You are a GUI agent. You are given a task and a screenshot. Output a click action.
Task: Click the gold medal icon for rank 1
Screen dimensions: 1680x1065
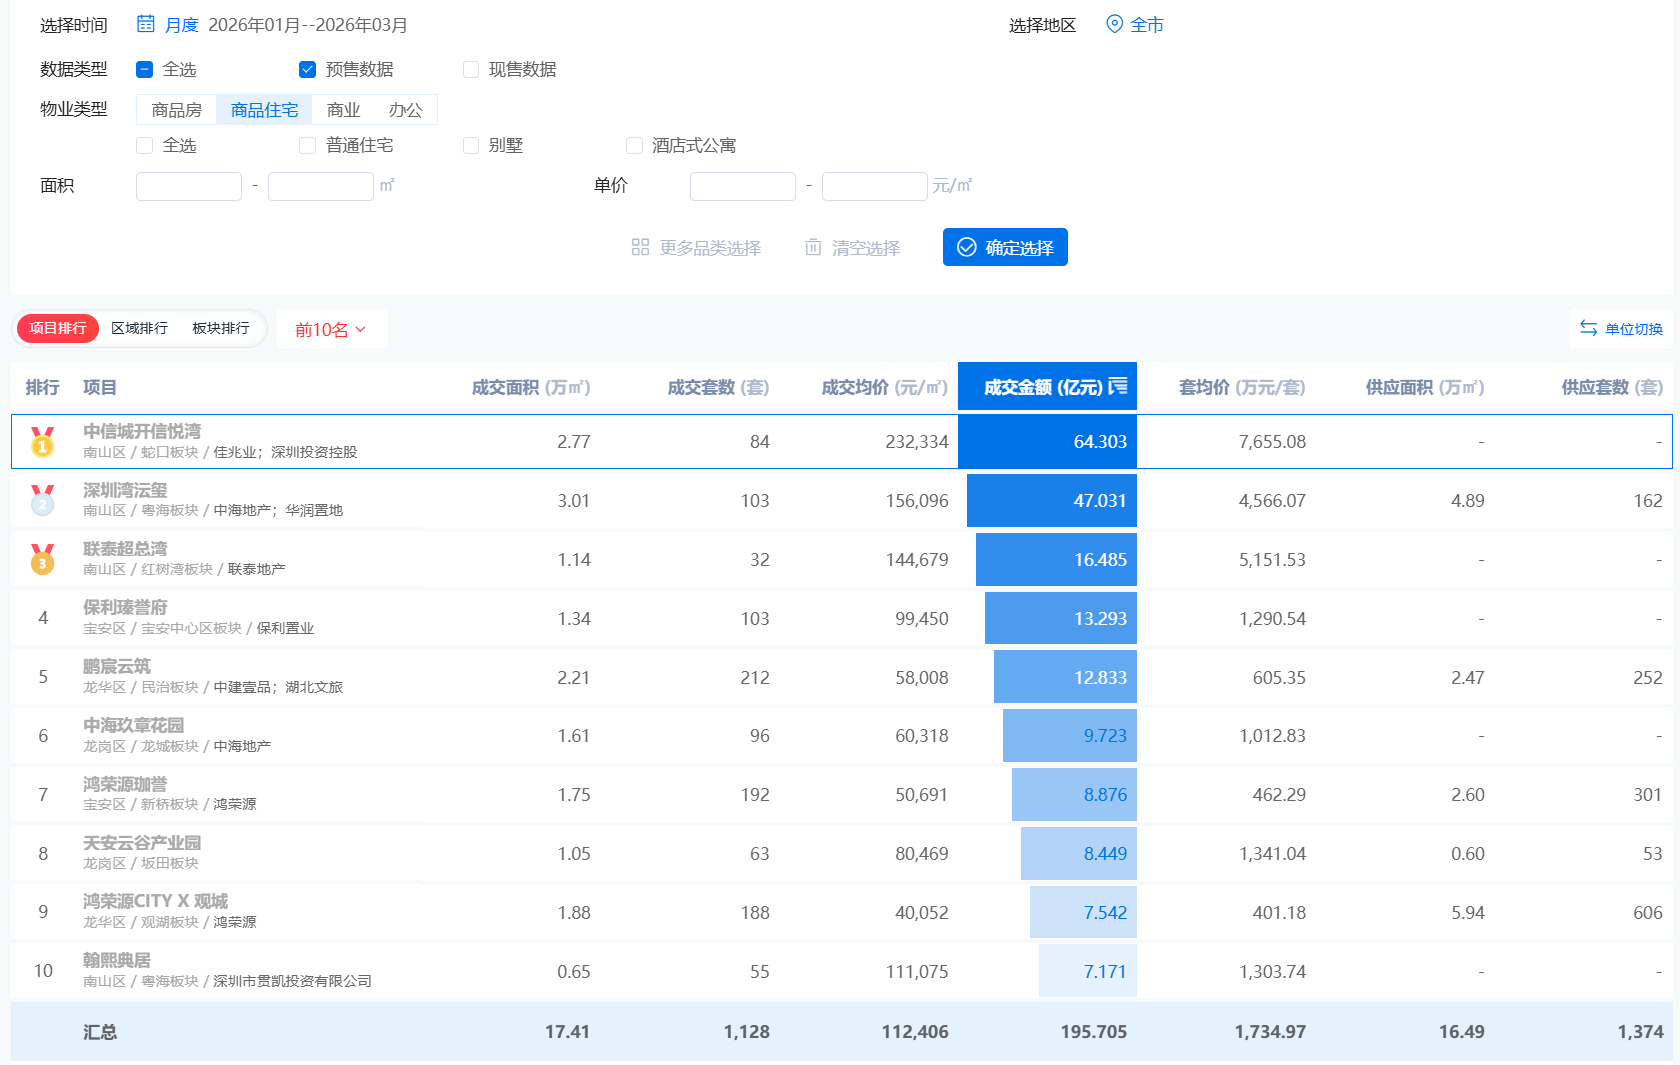(x=42, y=441)
